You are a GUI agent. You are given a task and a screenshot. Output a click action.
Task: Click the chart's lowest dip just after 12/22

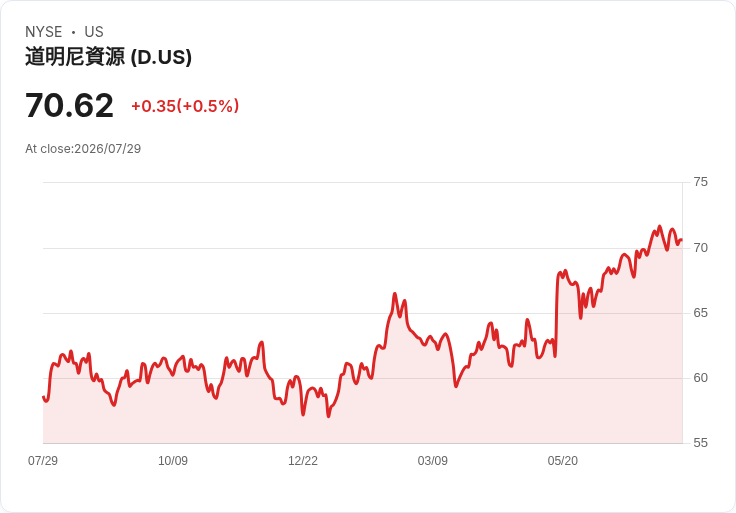[x=328, y=416]
